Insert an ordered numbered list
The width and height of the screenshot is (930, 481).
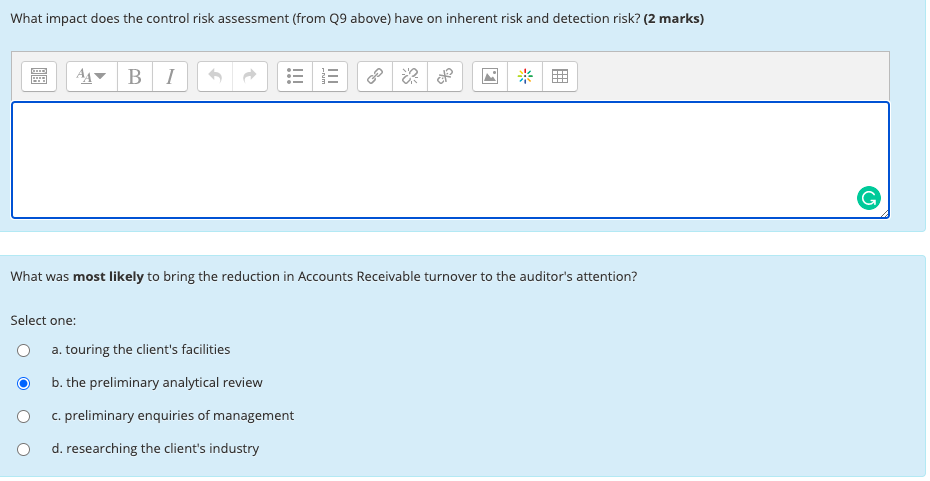(330, 77)
